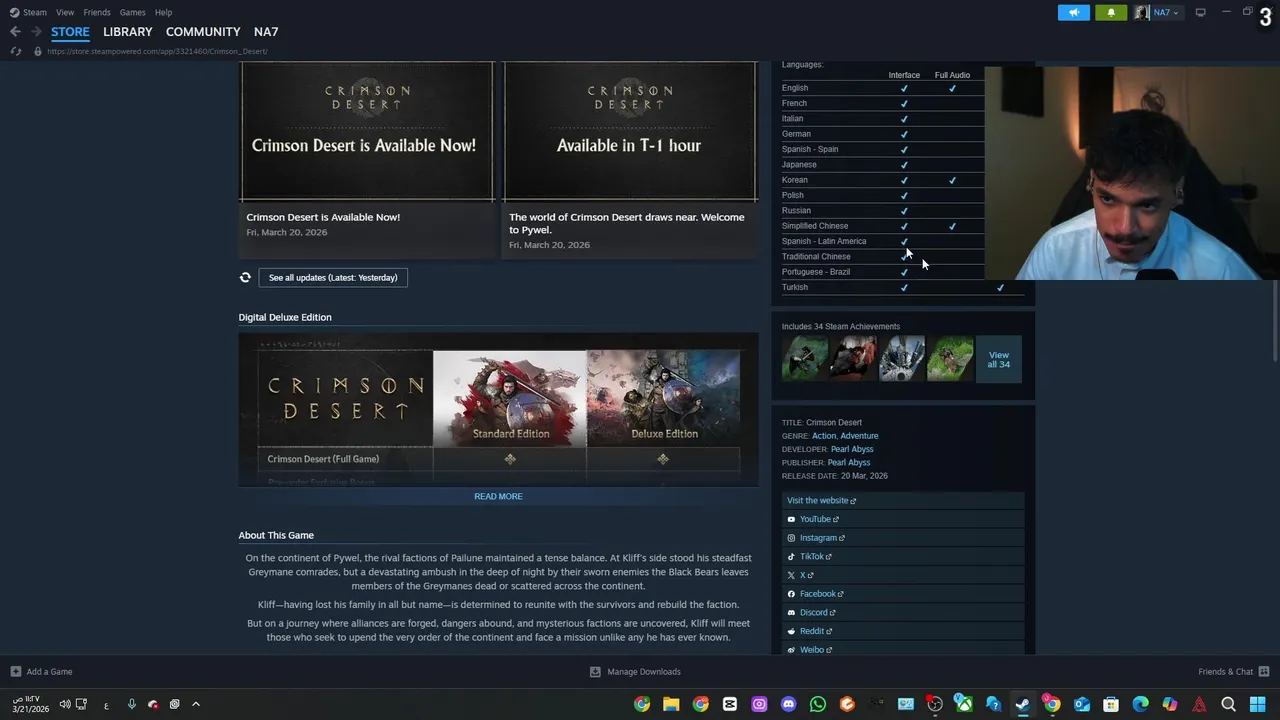Screen dimensions: 1280x720
Task: Click View all 34 achievements
Action: (998, 359)
